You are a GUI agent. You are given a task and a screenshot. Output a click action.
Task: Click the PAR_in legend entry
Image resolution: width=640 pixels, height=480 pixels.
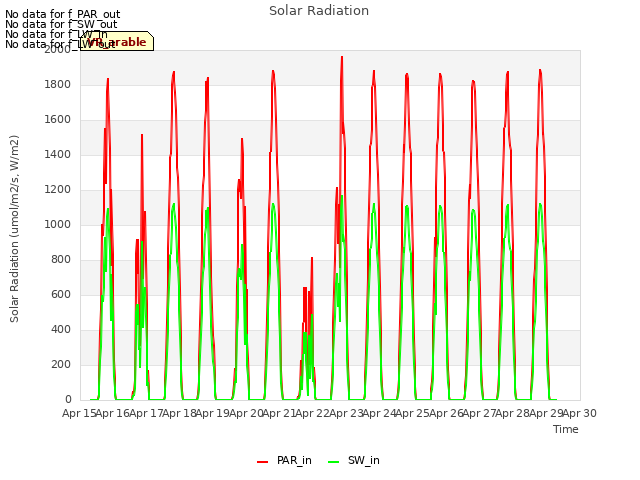pyautogui.click(x=284, y=460)
